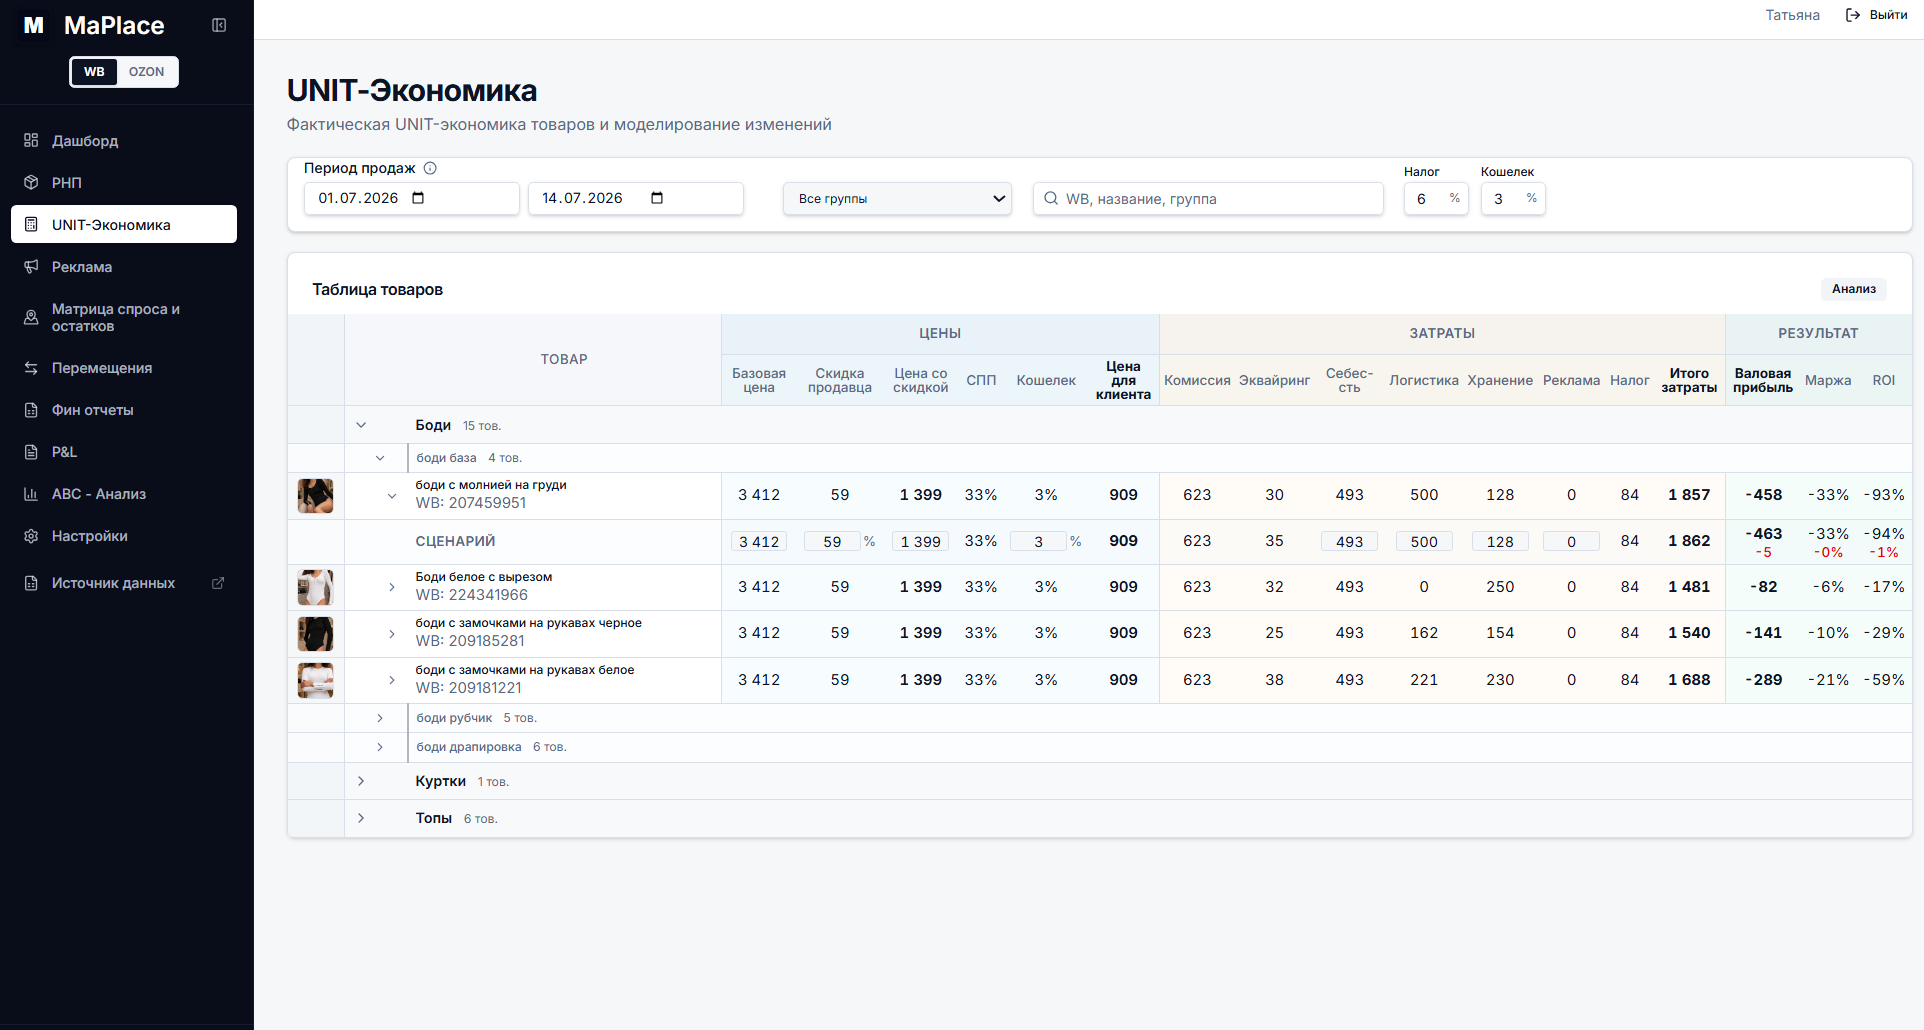The image size is (1924, 1030).
Task: Open the Все группы dropdown
Action: [897, 198]
